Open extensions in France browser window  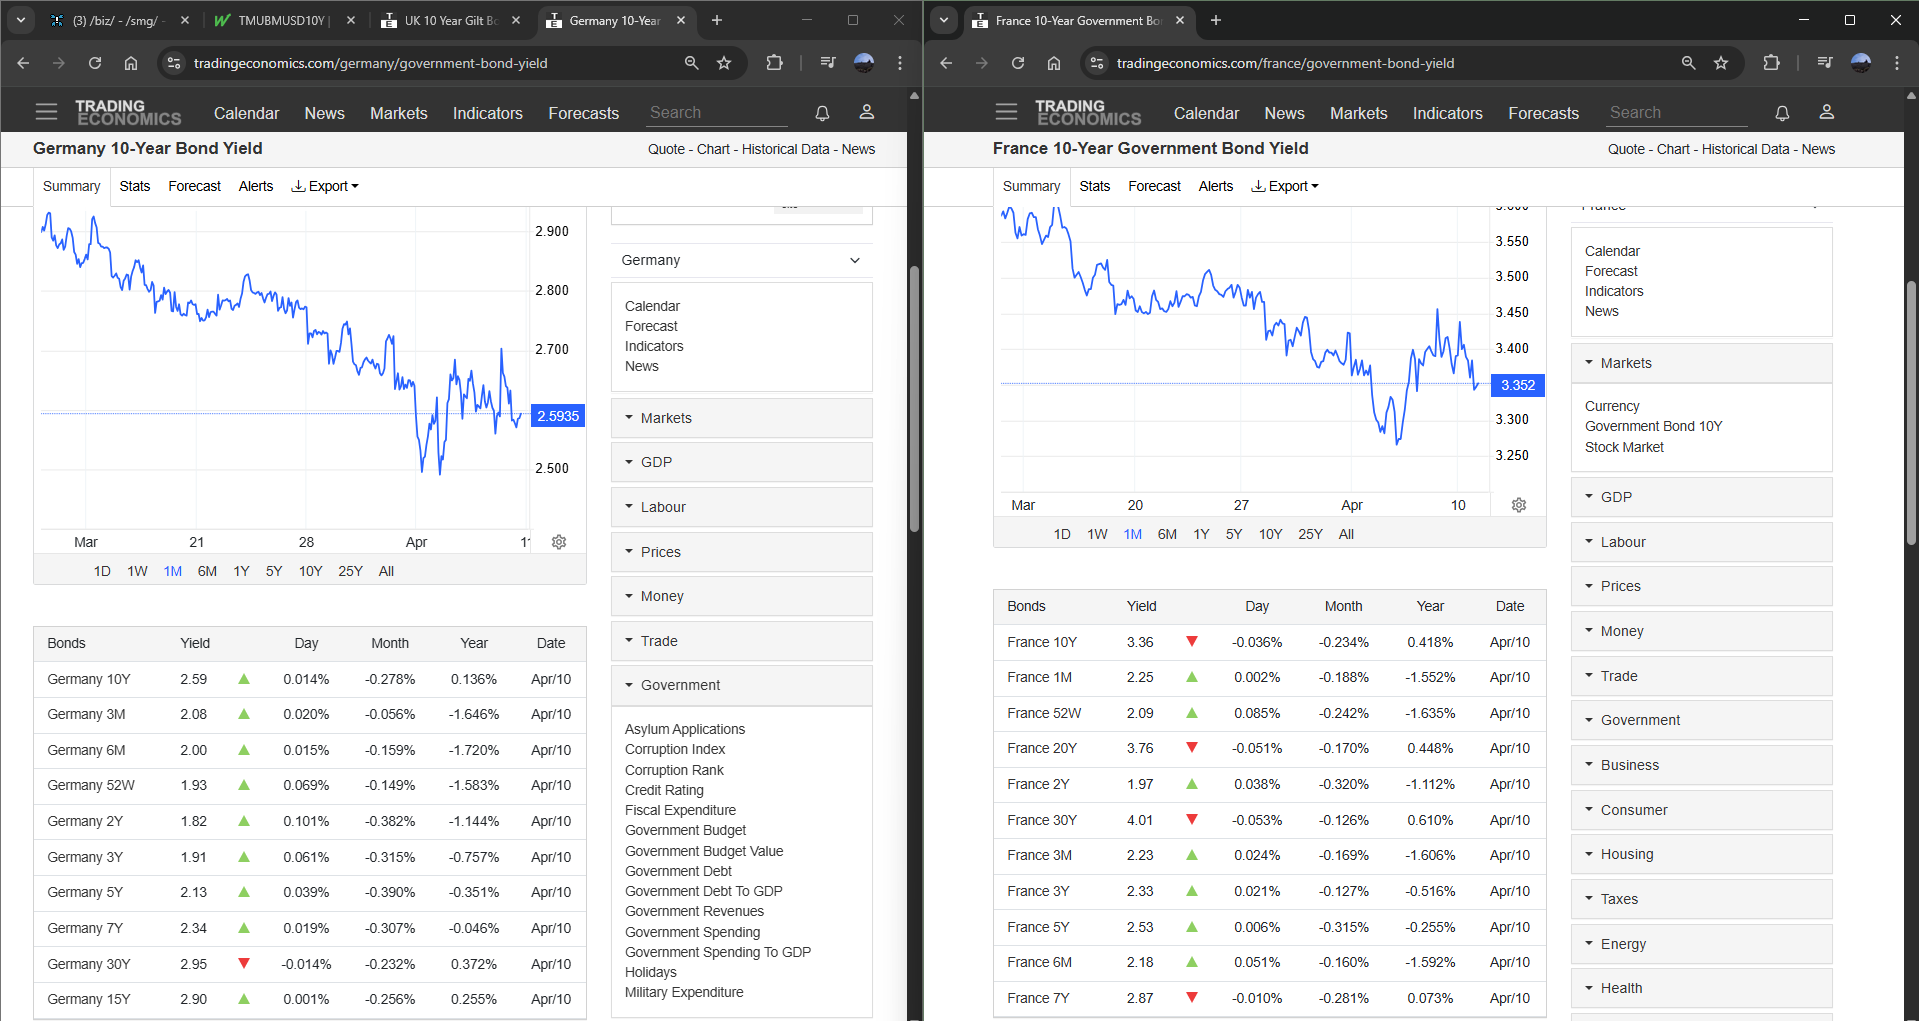click(1771, 63)
